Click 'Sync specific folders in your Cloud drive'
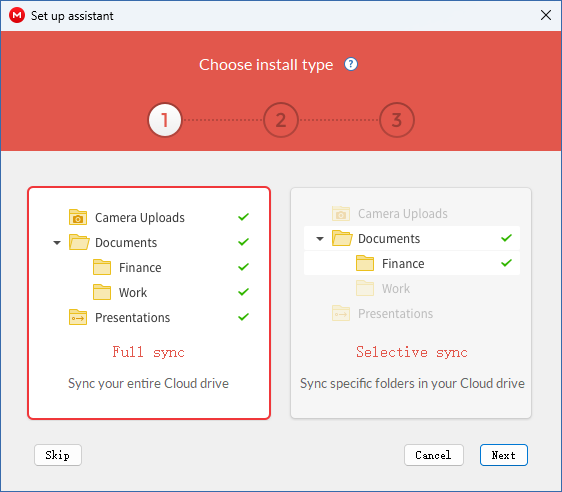The image size is (562, 492). point(412,384)
